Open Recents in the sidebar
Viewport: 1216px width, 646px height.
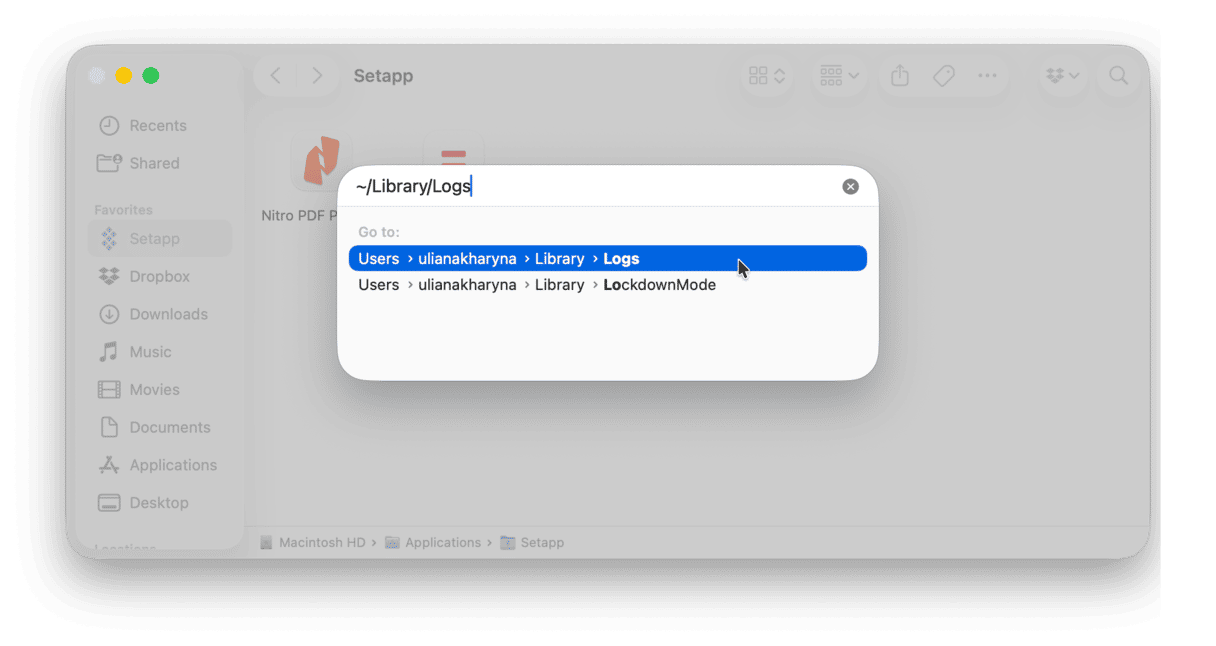point(158,126)
